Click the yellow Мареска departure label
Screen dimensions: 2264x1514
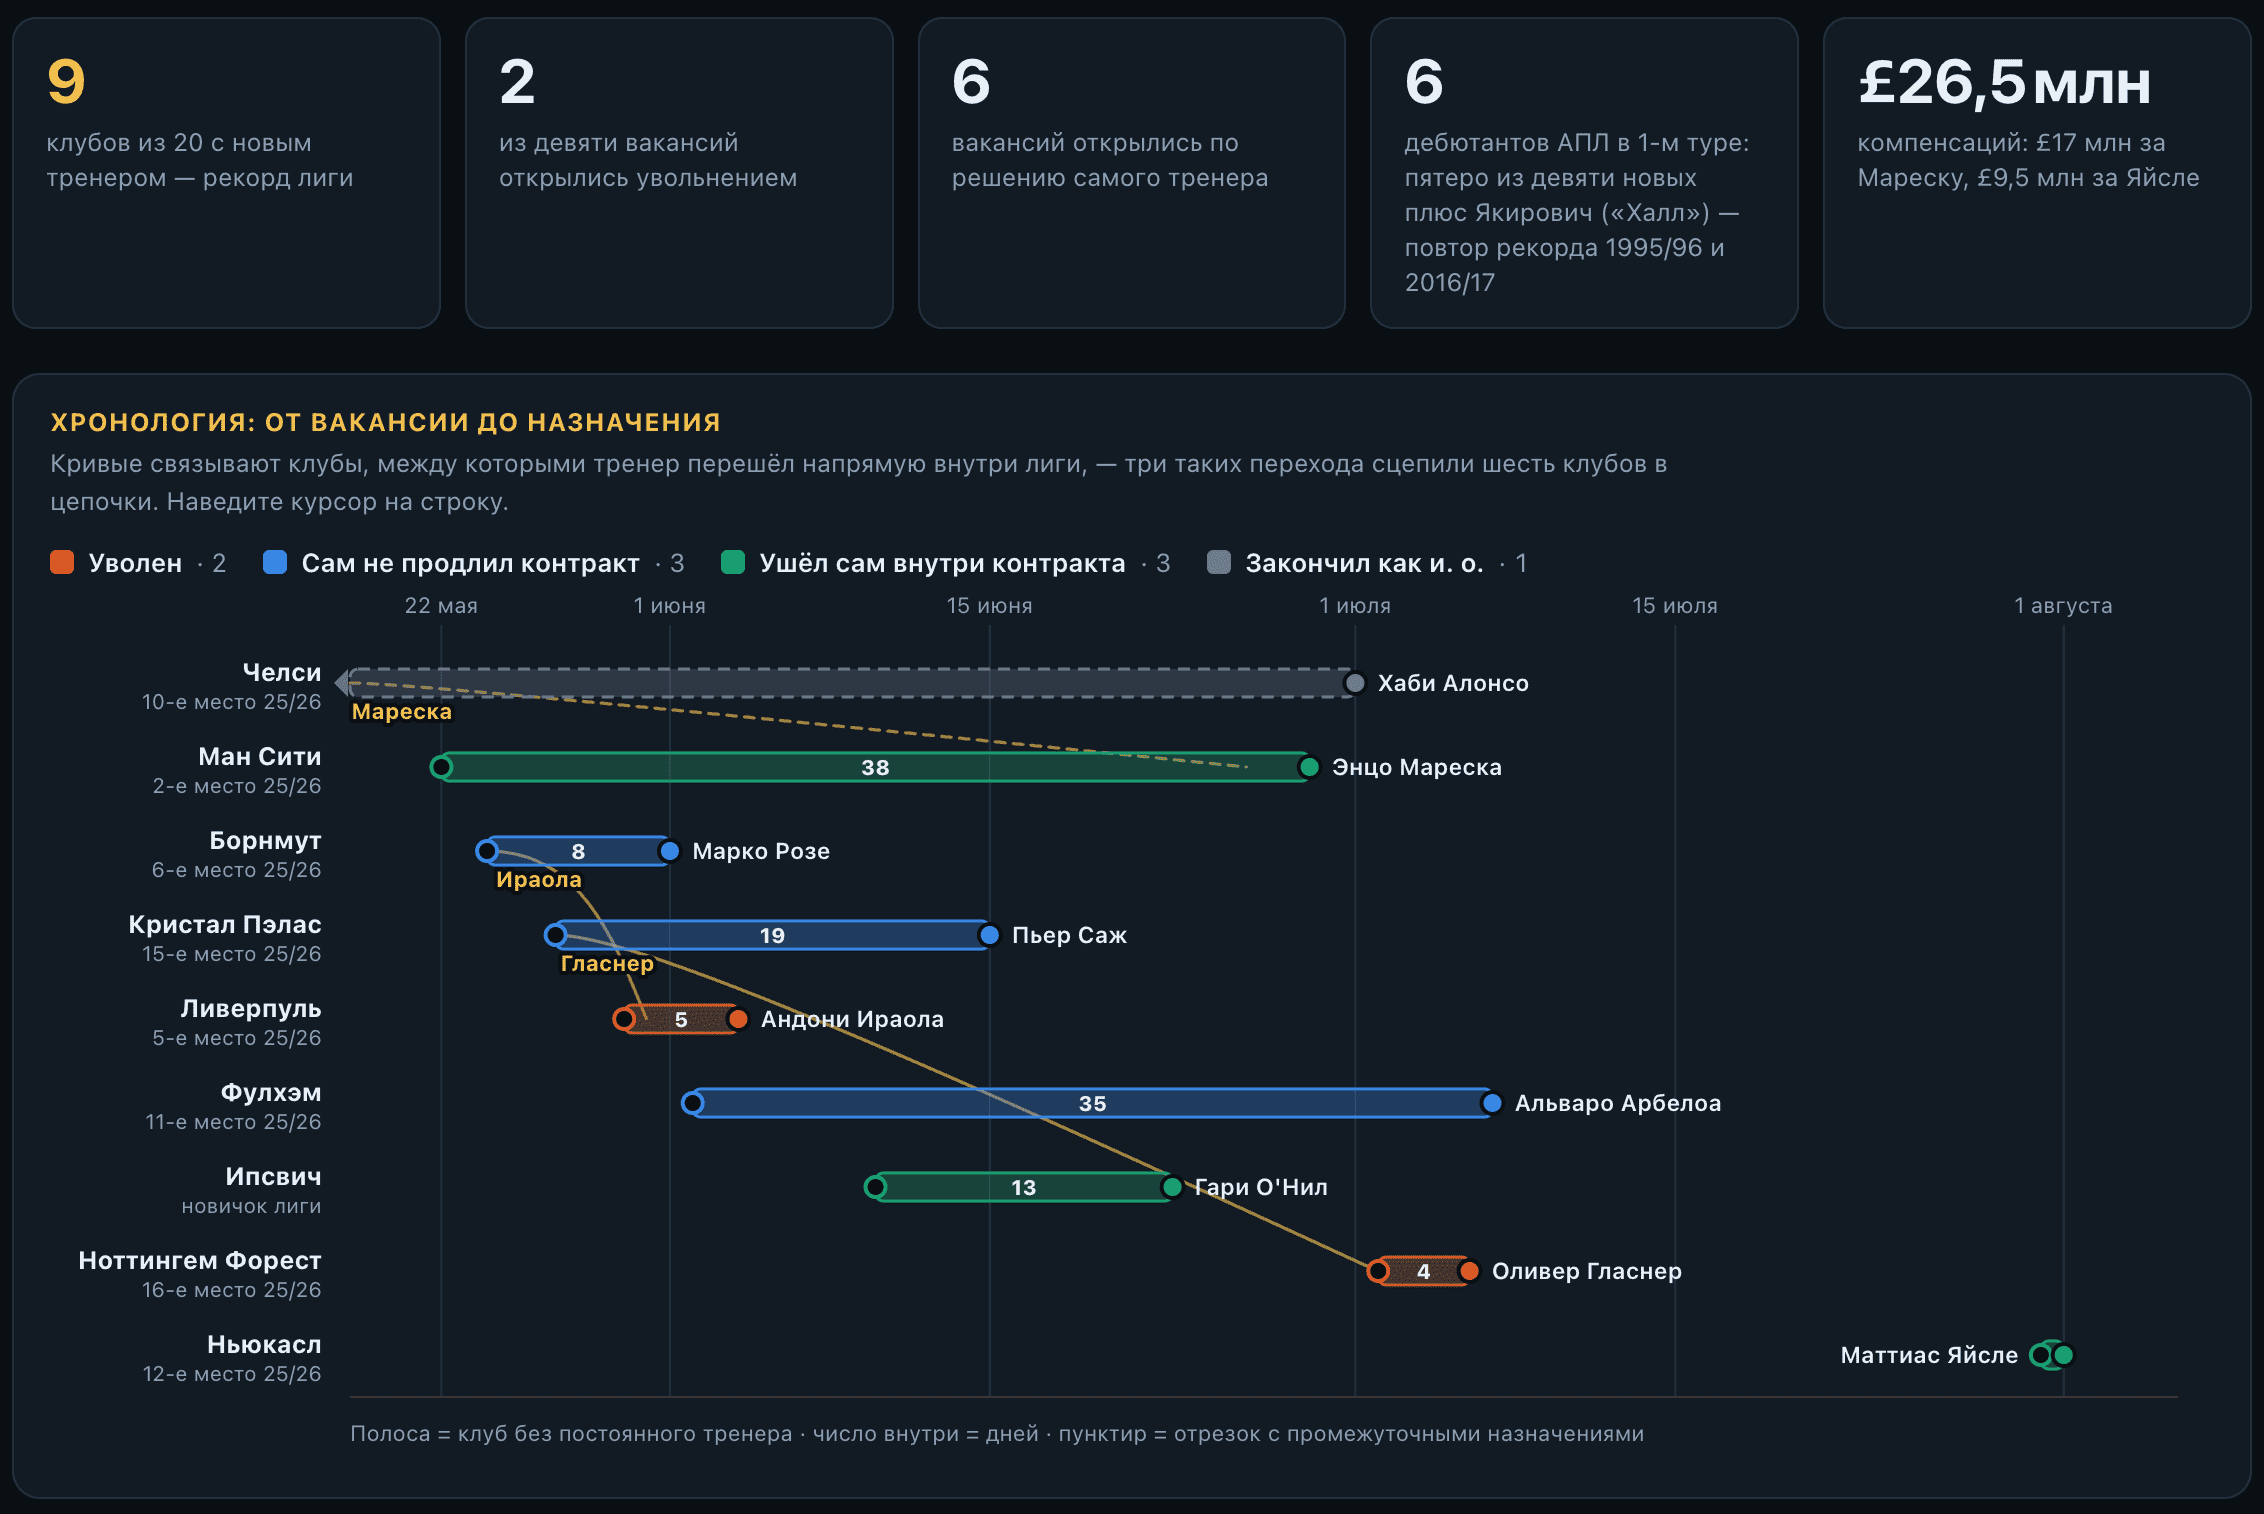tap(402, 711)
